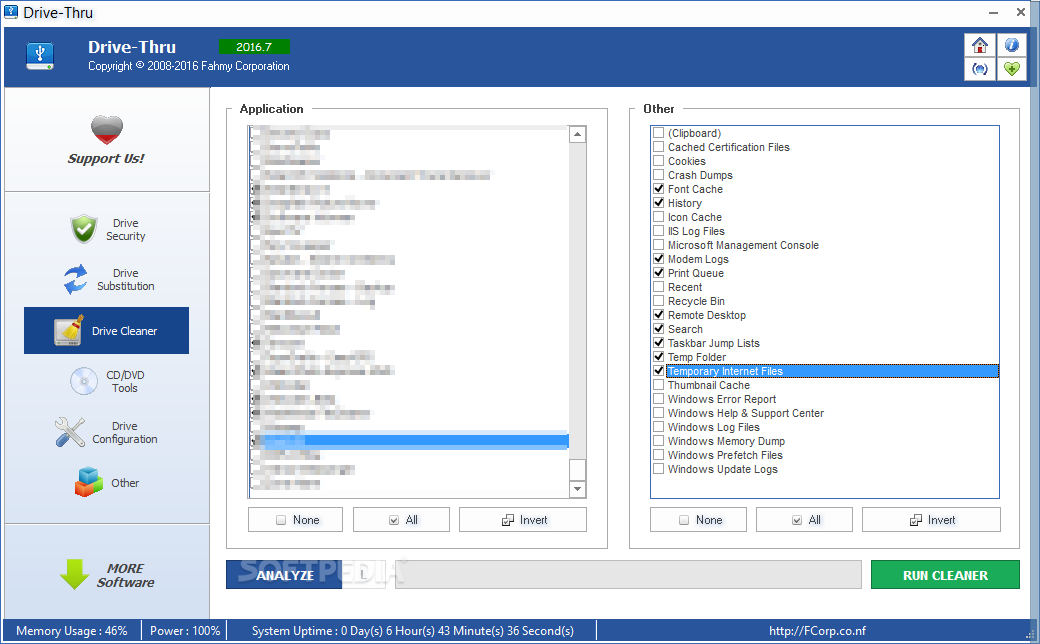
Task: Select highlighted row in Application list
Action: pos(410,440)
